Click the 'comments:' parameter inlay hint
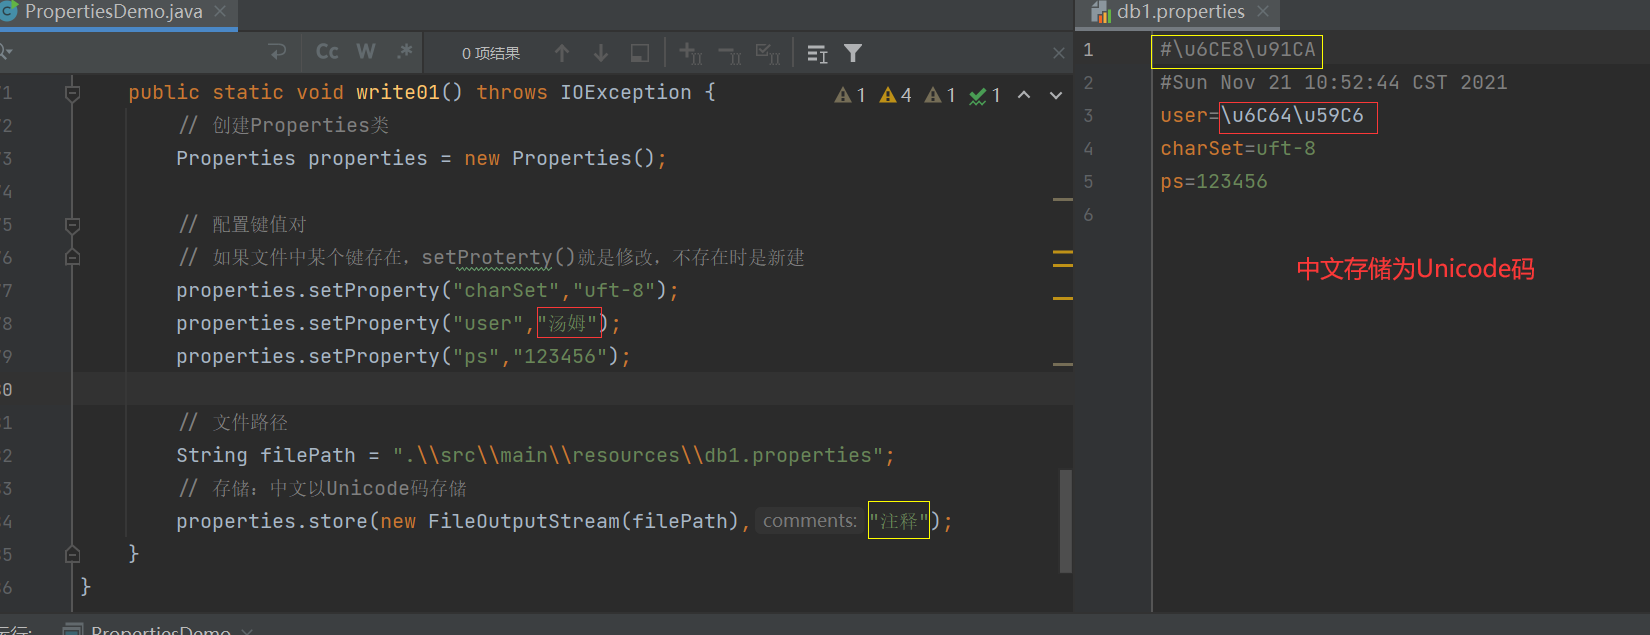The height and width of the screenshot is (635, 1650). click(x=810, y=521)
